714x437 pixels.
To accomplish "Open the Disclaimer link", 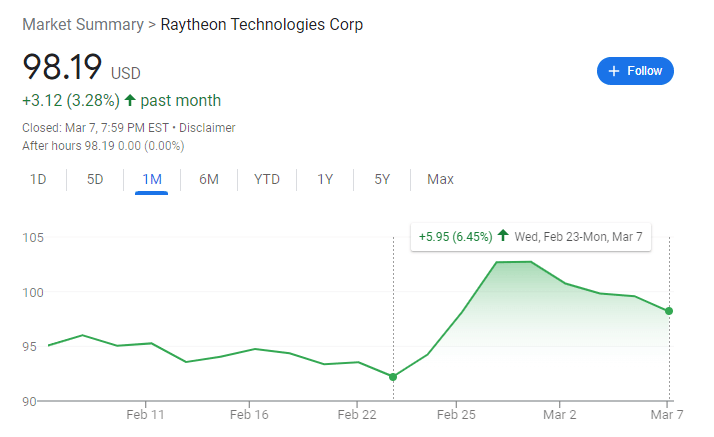I will [207, 128].
